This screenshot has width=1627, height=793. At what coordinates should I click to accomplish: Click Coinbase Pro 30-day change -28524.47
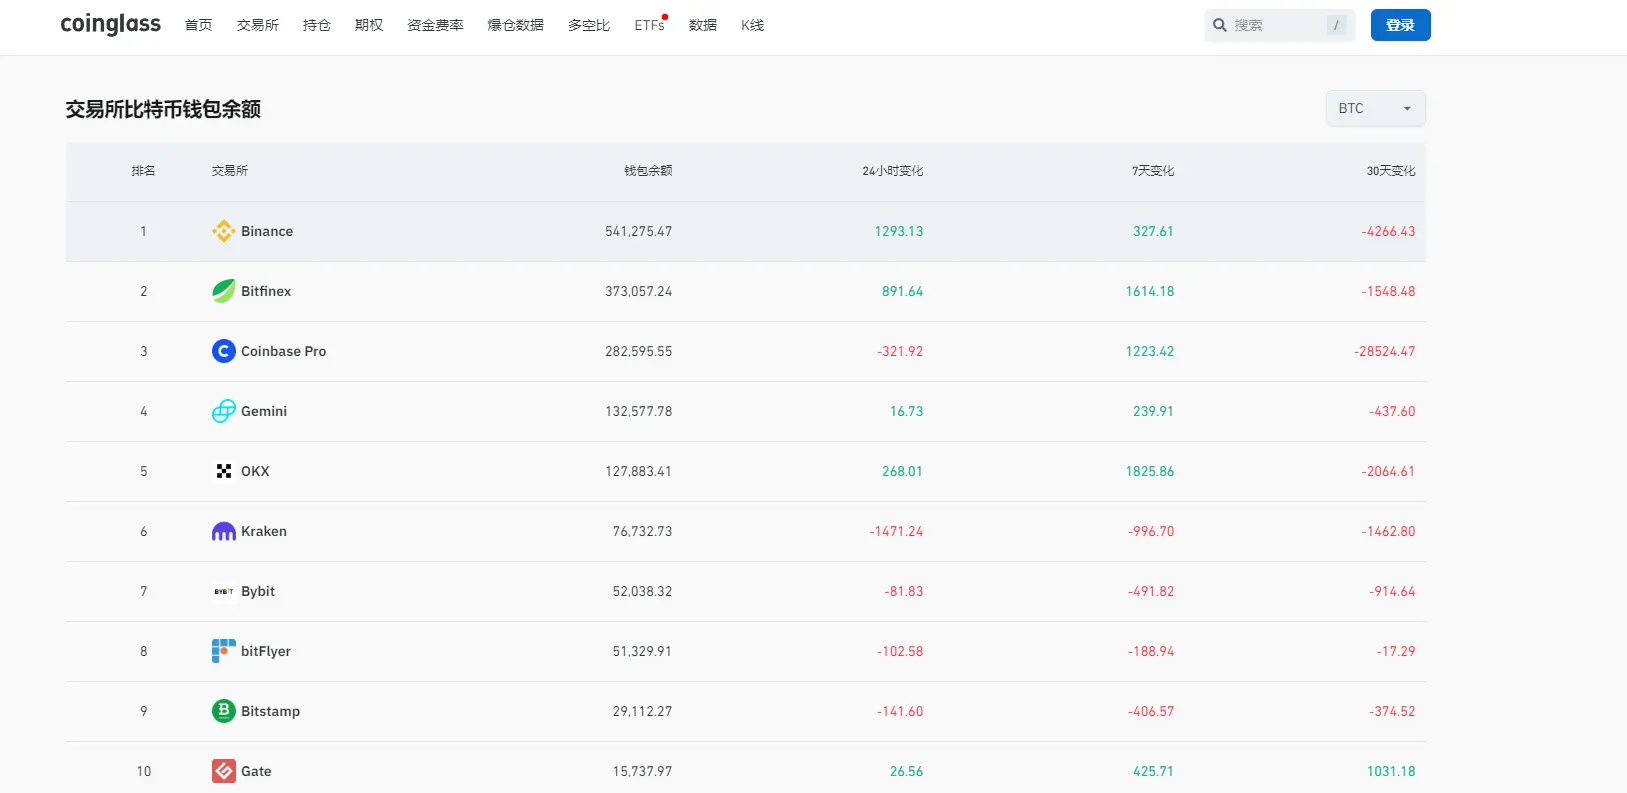click(1385, 351)
